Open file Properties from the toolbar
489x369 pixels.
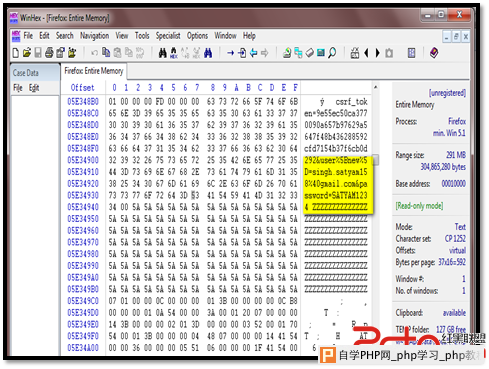point(61,53)
